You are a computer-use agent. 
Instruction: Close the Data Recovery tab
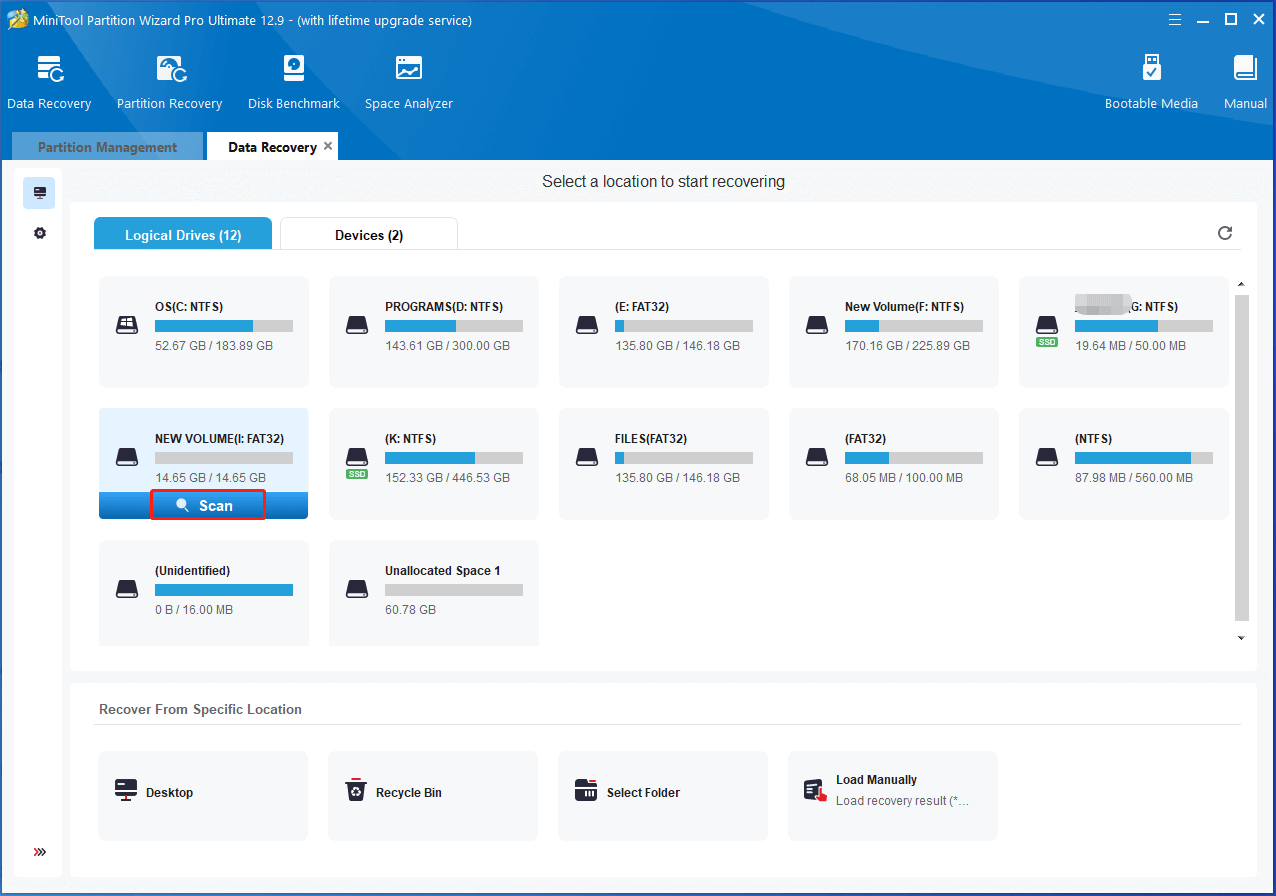328,146
